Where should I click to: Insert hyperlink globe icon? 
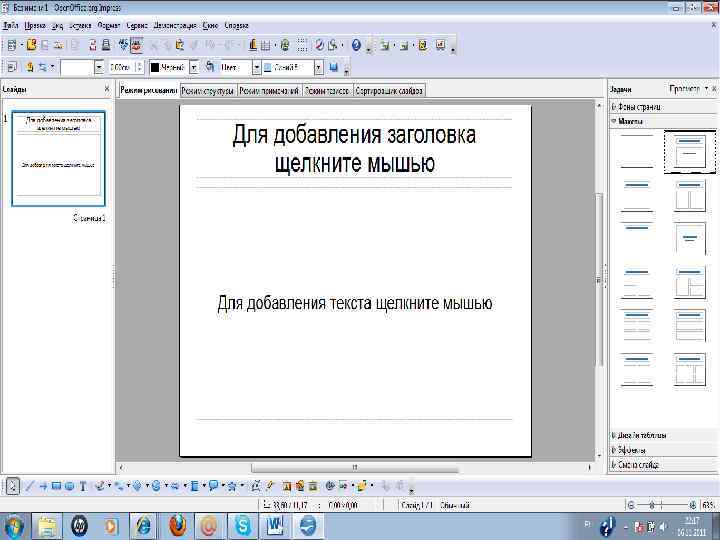click(285, 45)
